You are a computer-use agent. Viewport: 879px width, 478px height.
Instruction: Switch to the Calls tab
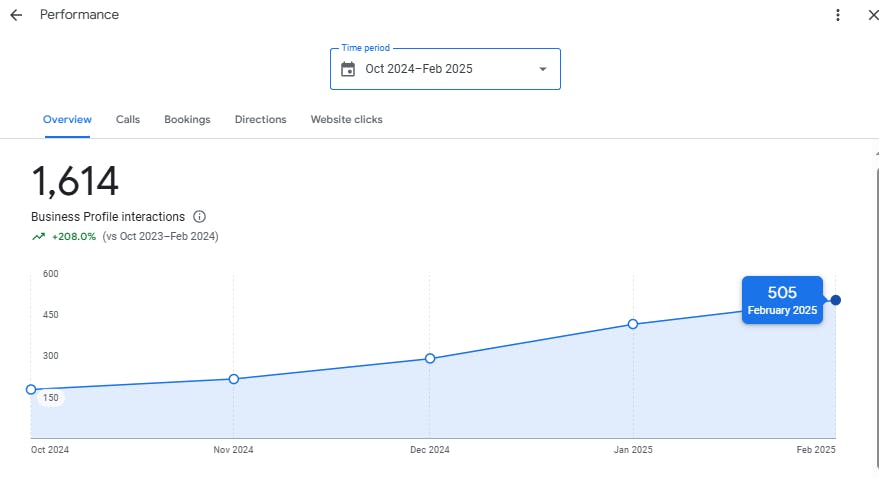128,120
